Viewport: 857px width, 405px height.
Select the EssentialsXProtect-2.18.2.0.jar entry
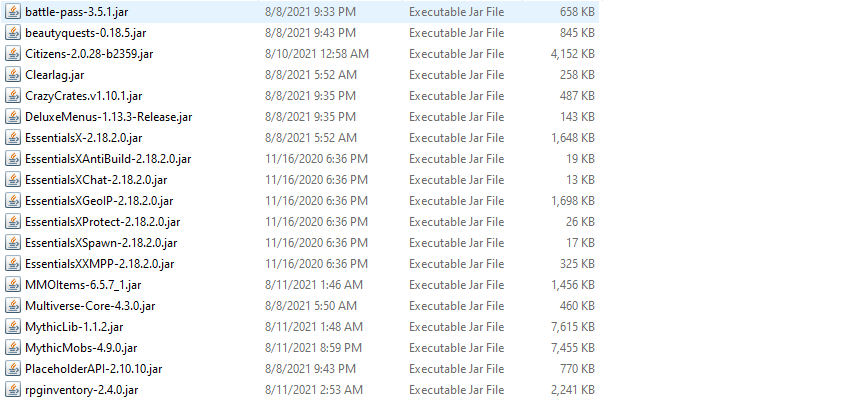pyautogui.click(x=102, y=222)
